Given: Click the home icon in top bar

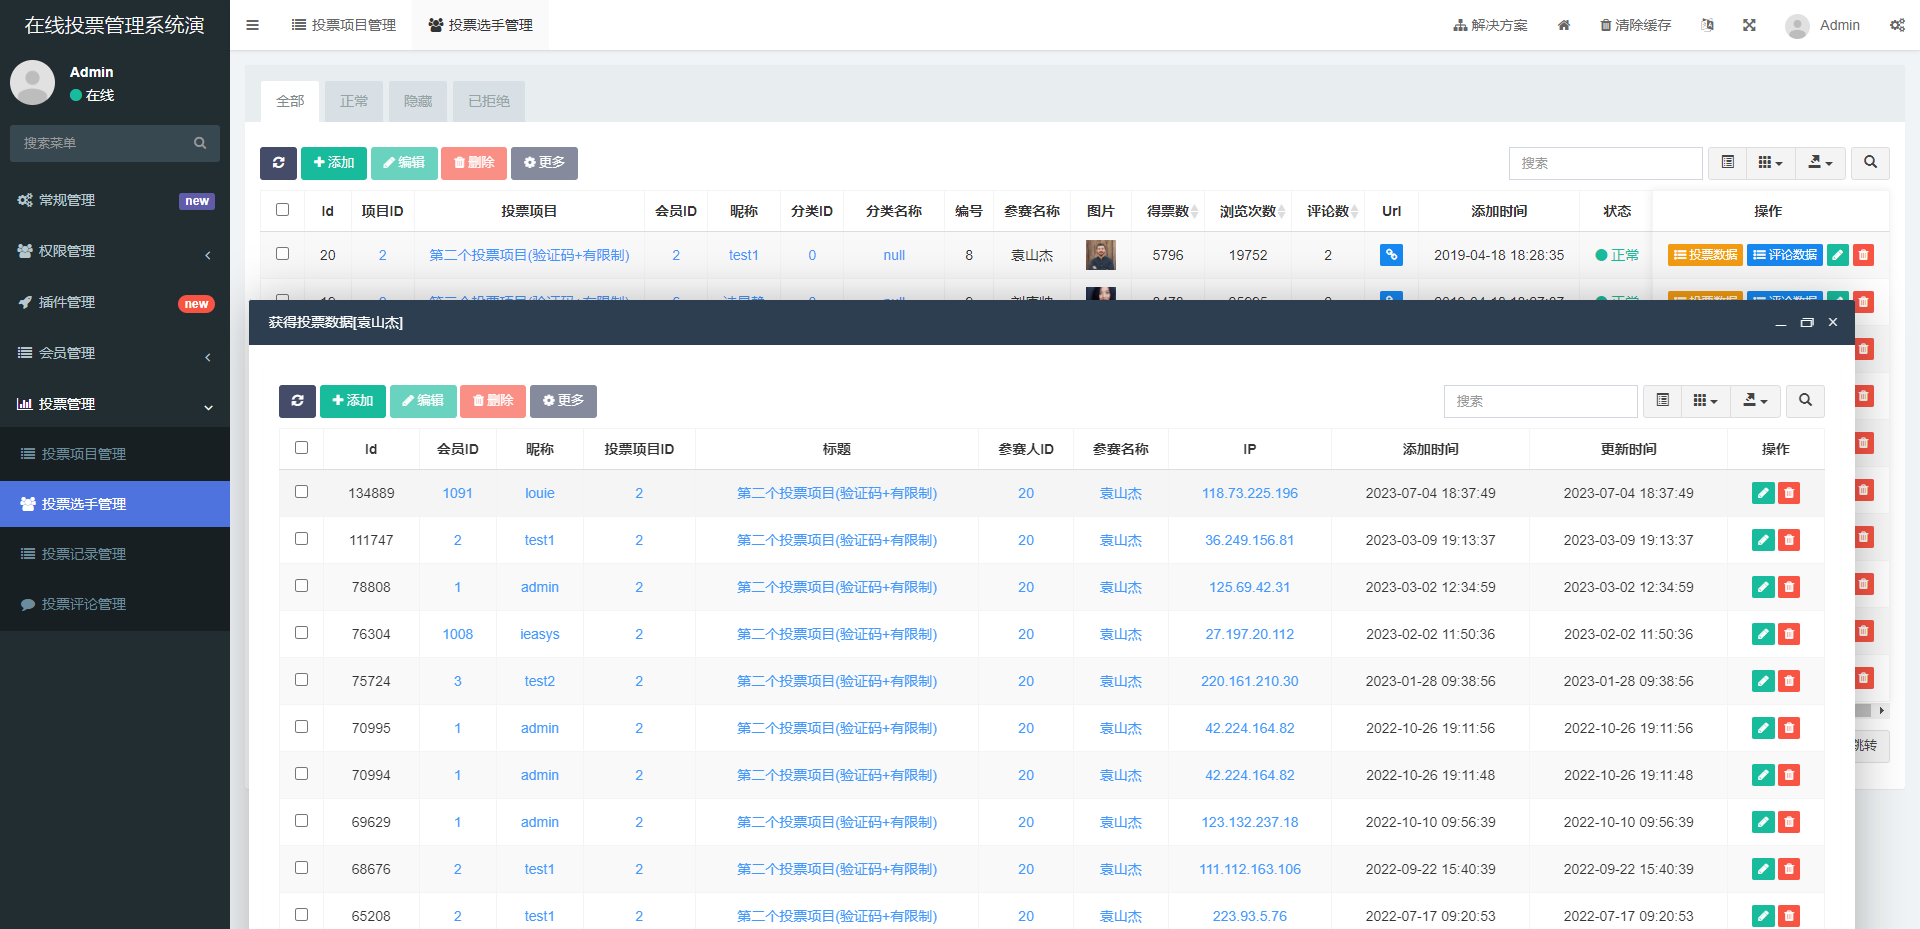Looking at the screenshot, I should [x=1564, y=25].
